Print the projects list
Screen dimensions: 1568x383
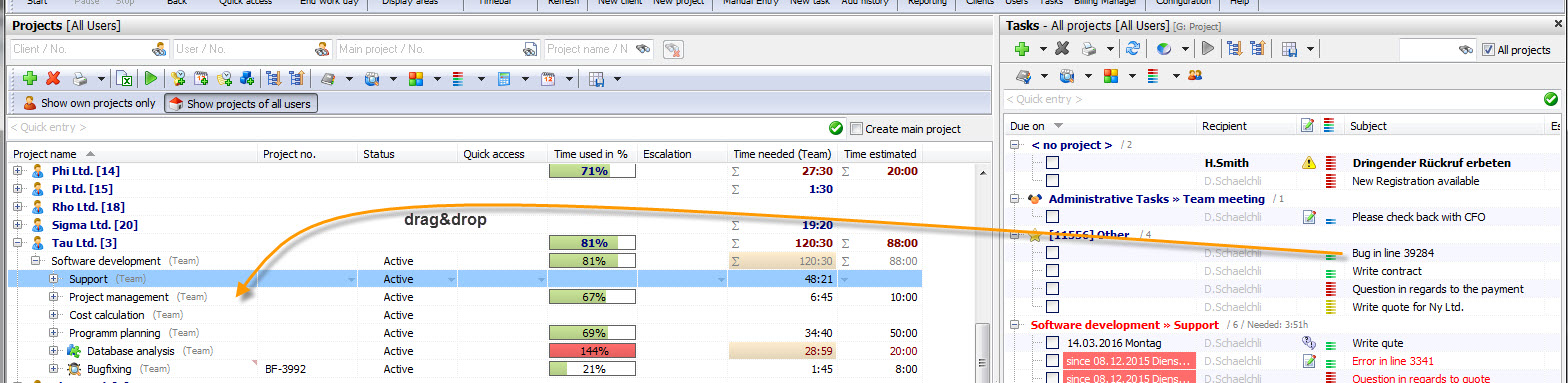[x=79, y=78]
